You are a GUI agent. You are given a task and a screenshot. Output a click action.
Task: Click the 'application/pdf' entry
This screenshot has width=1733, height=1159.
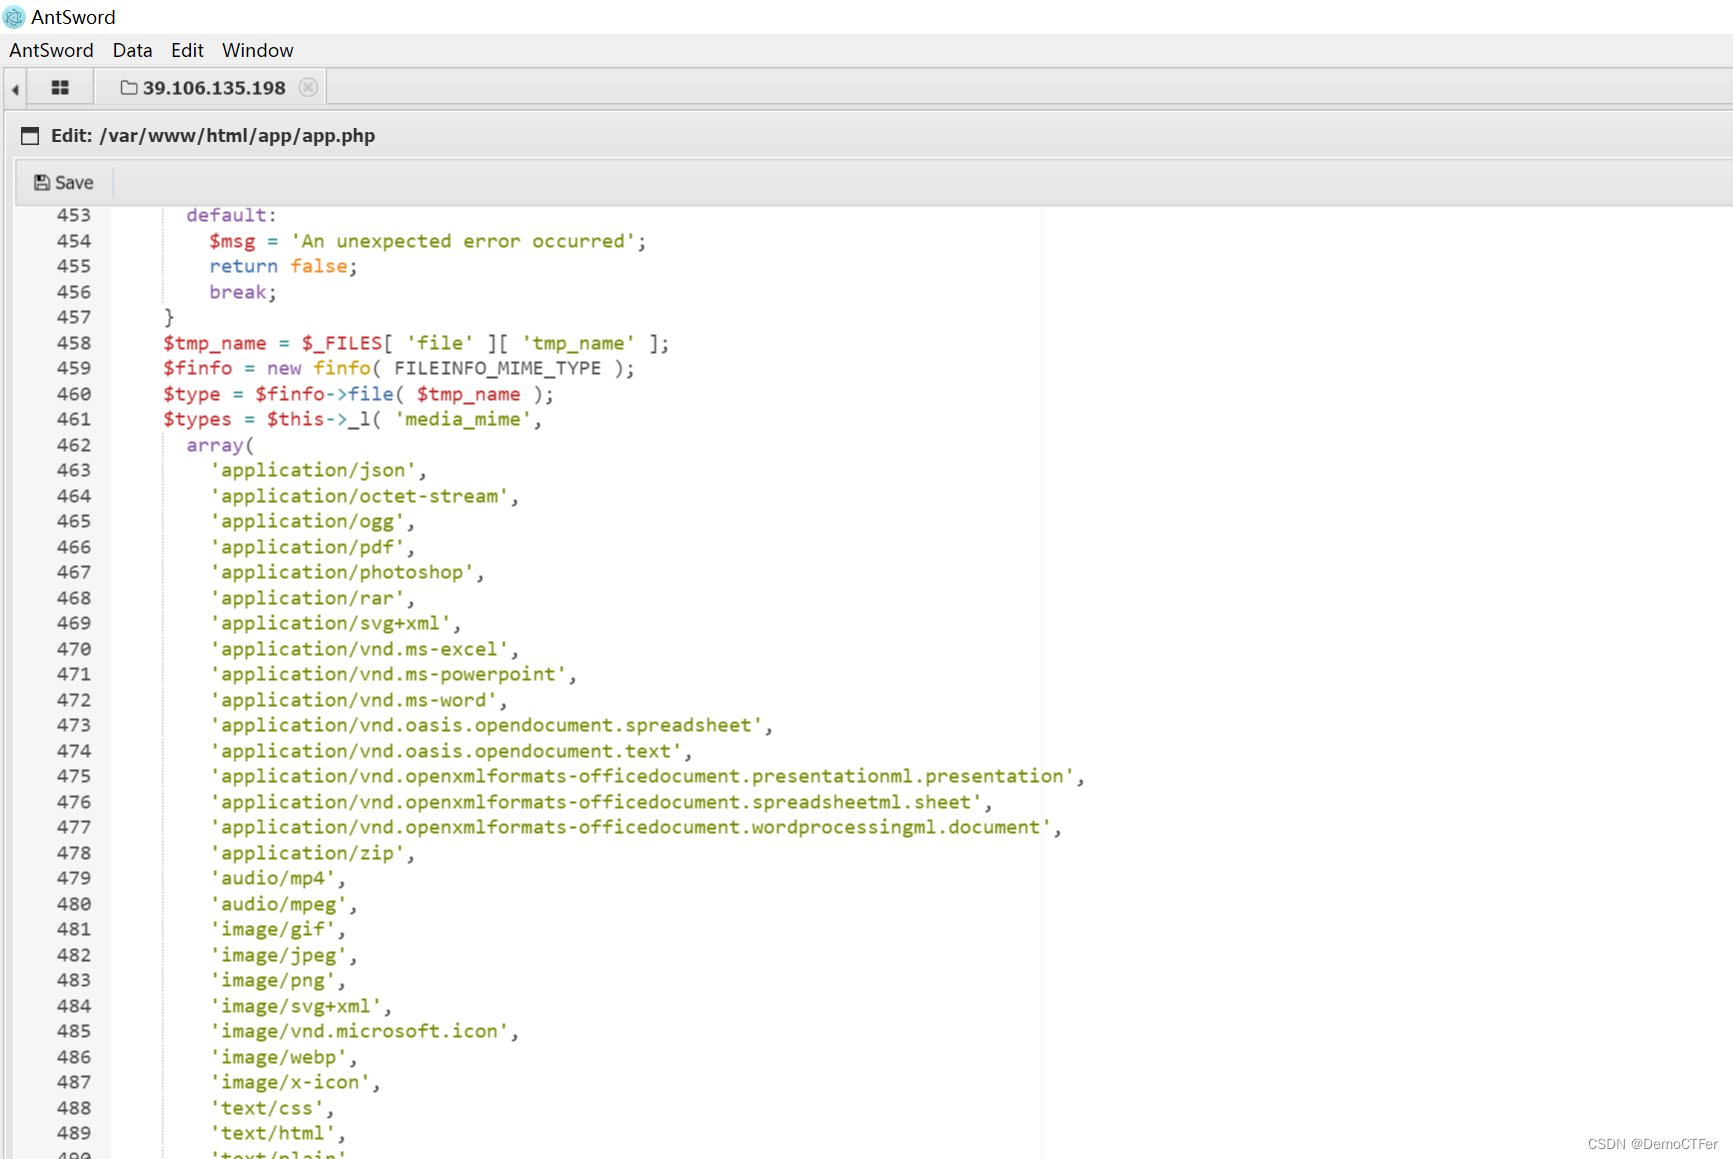307,547
